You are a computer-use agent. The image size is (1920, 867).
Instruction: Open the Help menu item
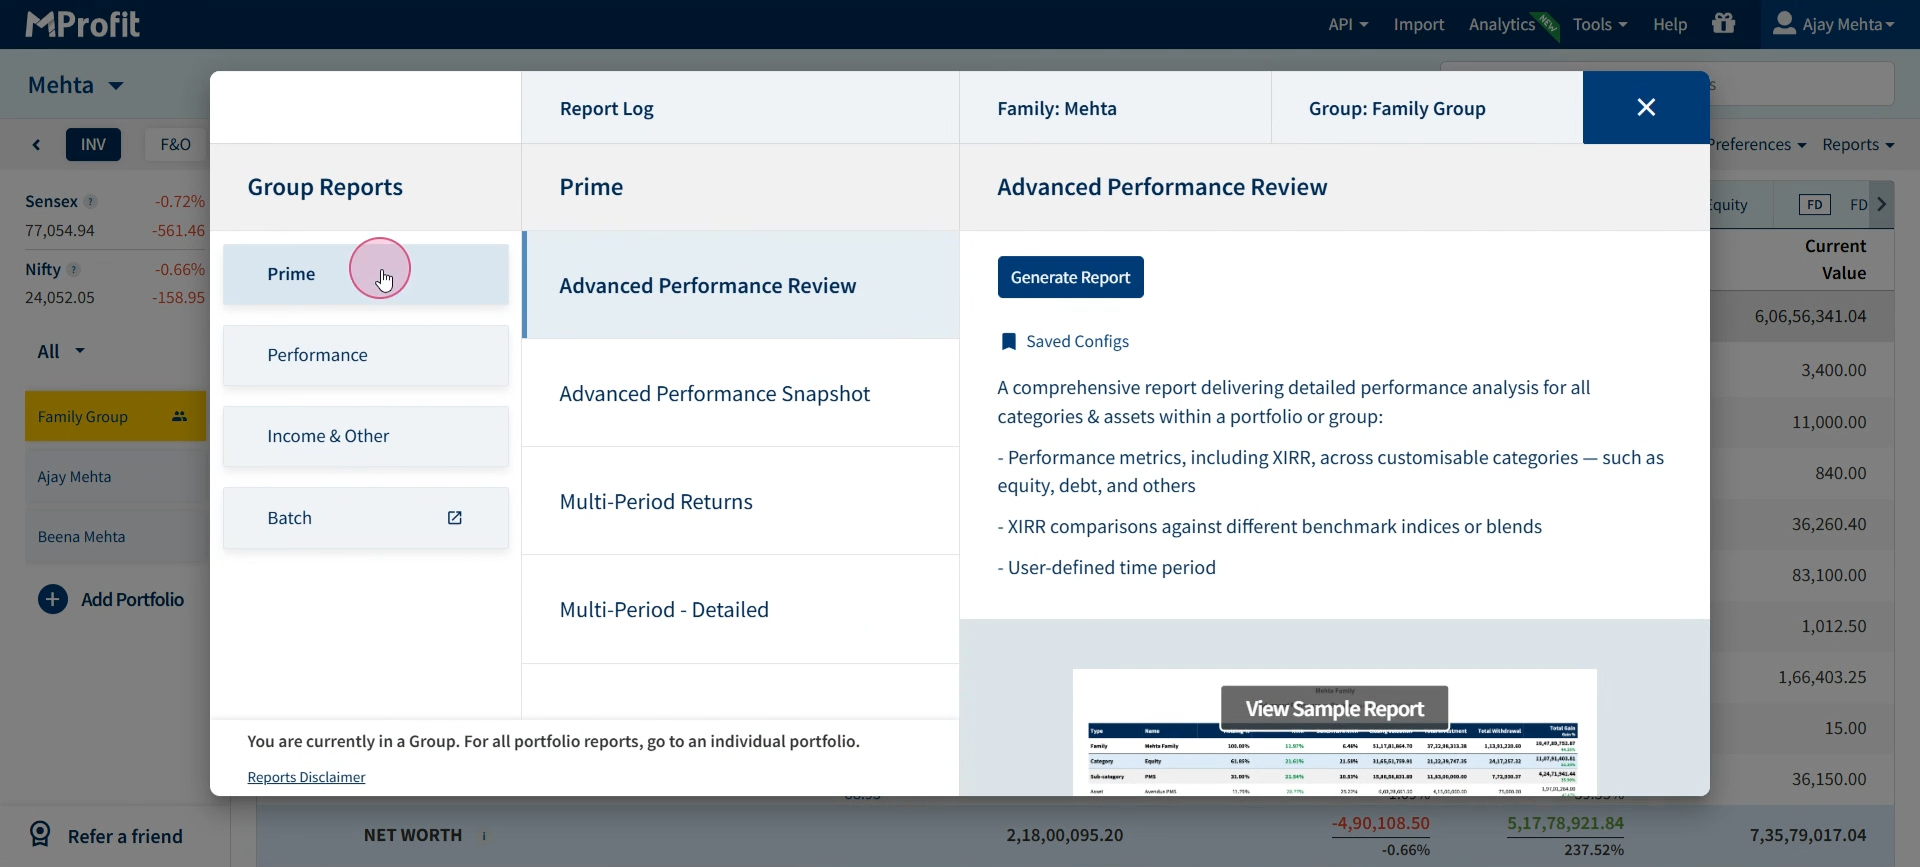click(x=1670, y=24)
